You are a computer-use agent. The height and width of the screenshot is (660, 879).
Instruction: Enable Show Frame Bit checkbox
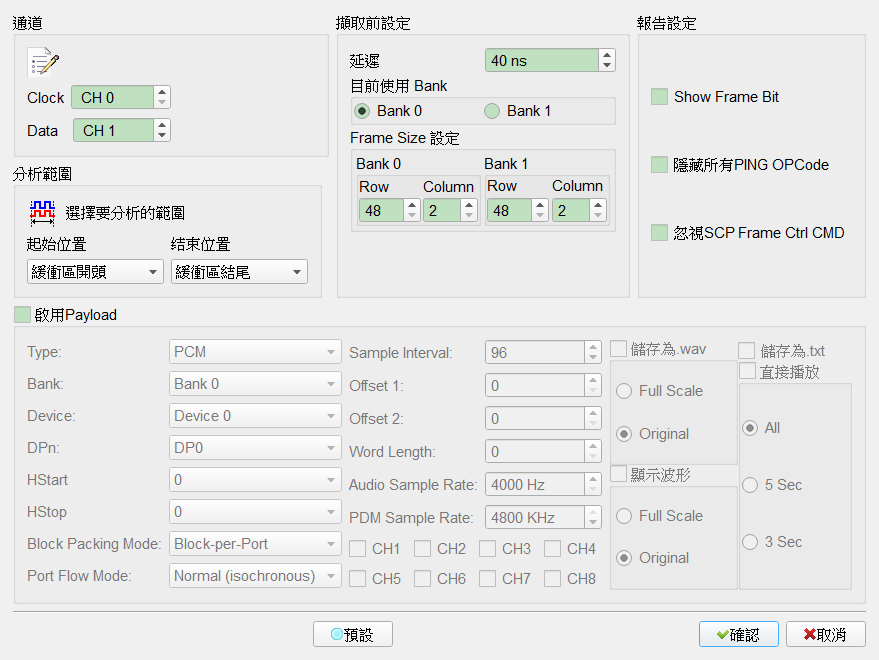coord(659,96)
